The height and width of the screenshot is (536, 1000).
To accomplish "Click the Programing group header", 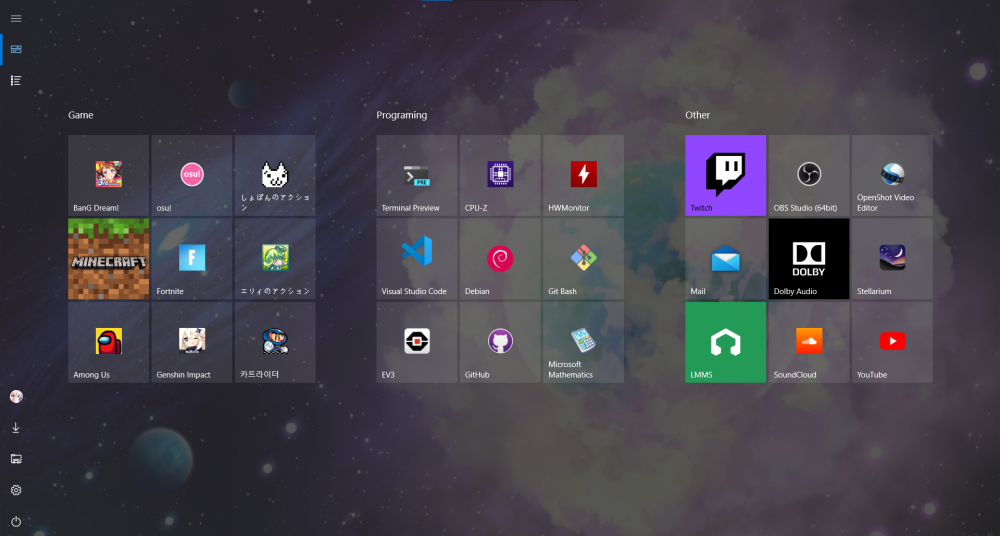I will tap(402, 115).
